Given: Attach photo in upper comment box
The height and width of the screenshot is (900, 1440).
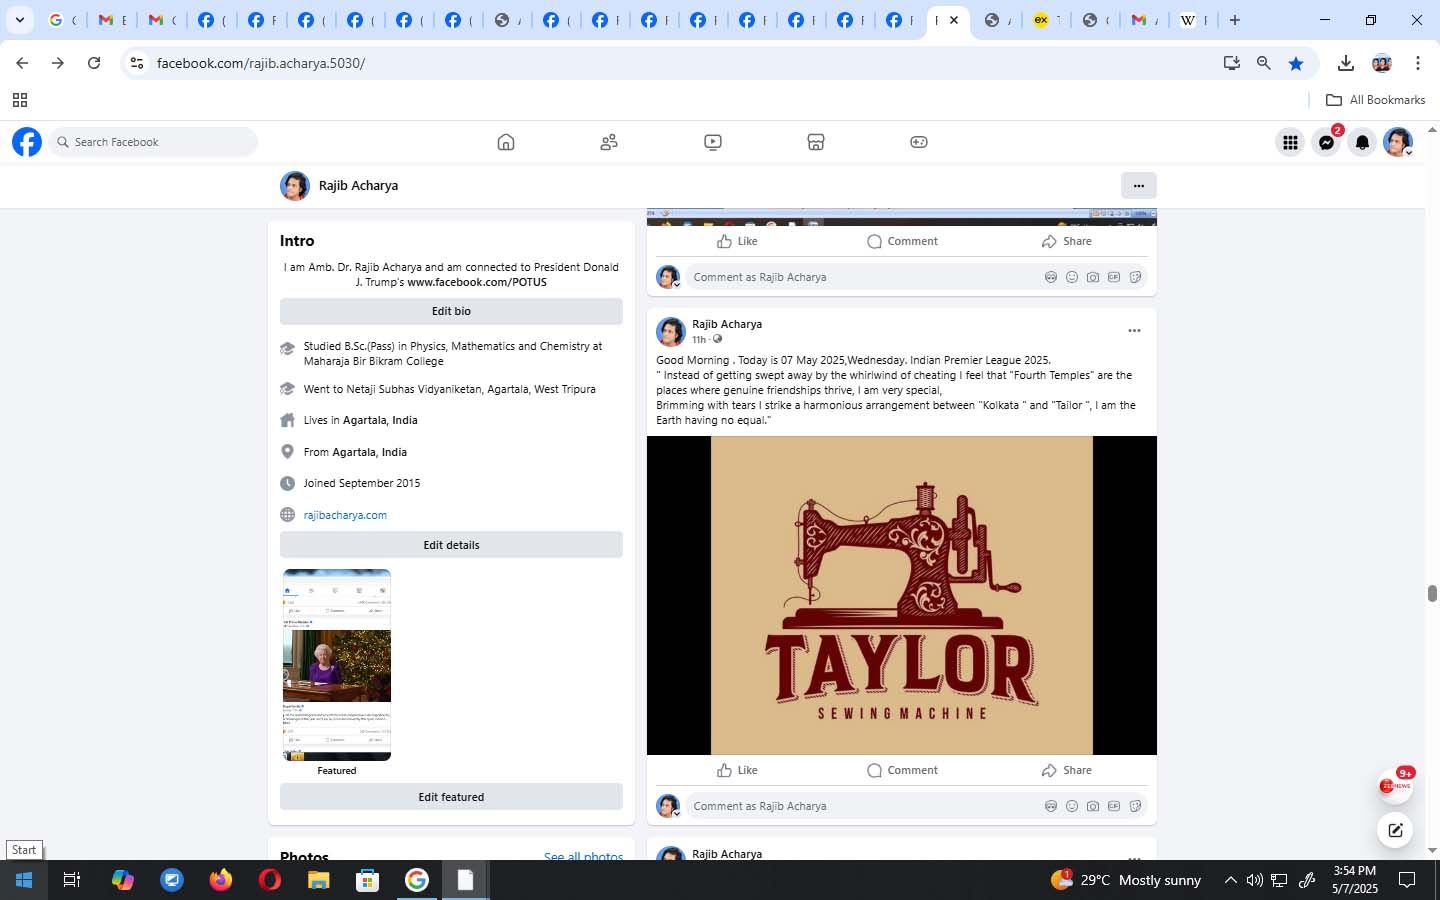Looking at the screenshot, I should pos(1093,277).
